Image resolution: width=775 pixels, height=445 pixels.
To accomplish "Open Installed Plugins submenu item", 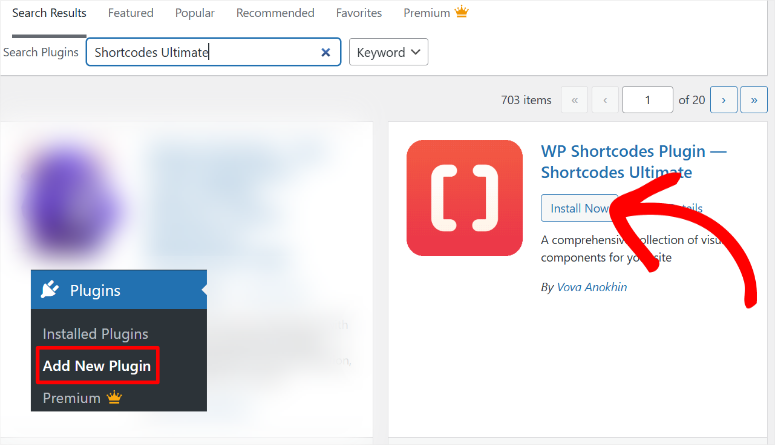I will pyautogui.click(x=95, y=334).
